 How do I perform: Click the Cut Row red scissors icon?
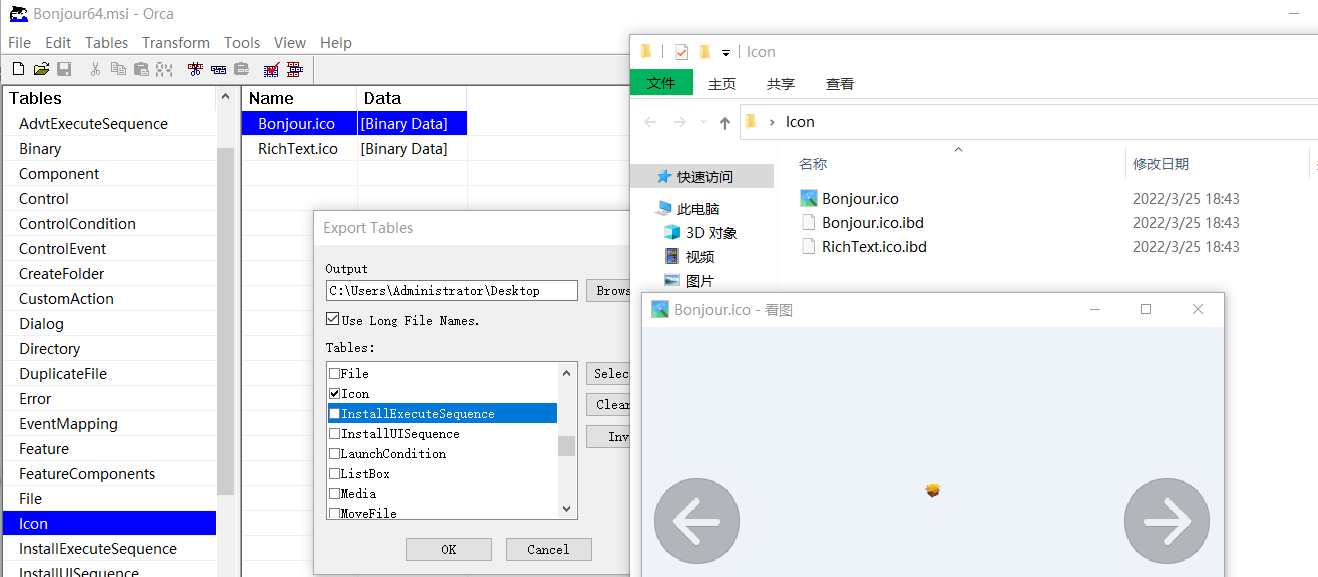196,69
